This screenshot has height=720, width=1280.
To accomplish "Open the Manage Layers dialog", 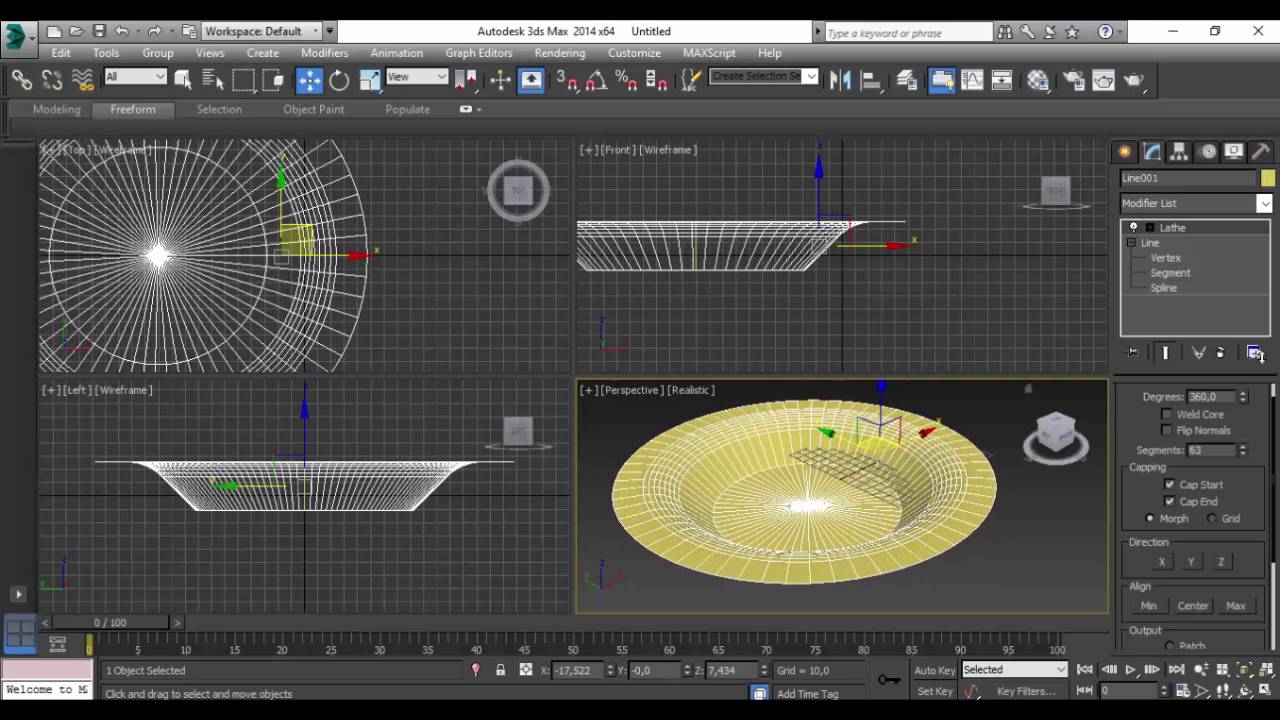I will [907, 80].
